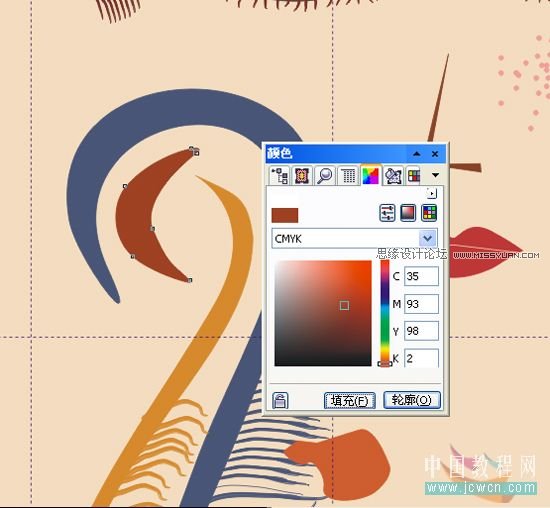Open the Object Manager docker tab

[280, 175]
